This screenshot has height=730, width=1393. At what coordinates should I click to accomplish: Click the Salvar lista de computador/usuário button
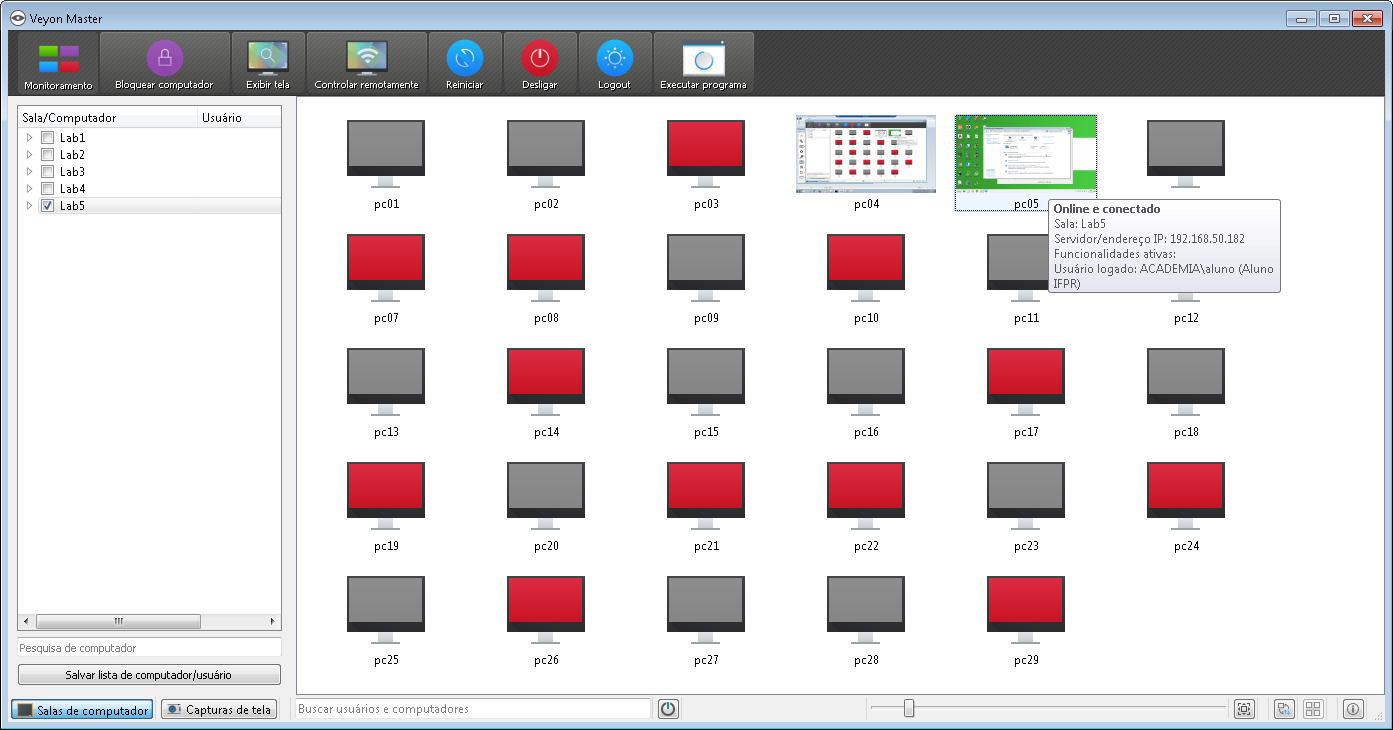click(148, 673)
